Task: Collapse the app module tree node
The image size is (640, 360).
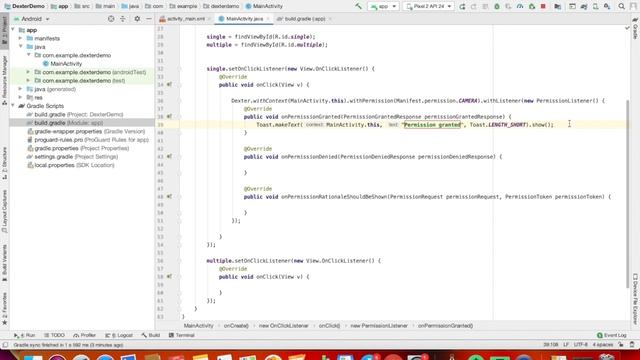Action: pyautogui.click(x=13, y=30)
